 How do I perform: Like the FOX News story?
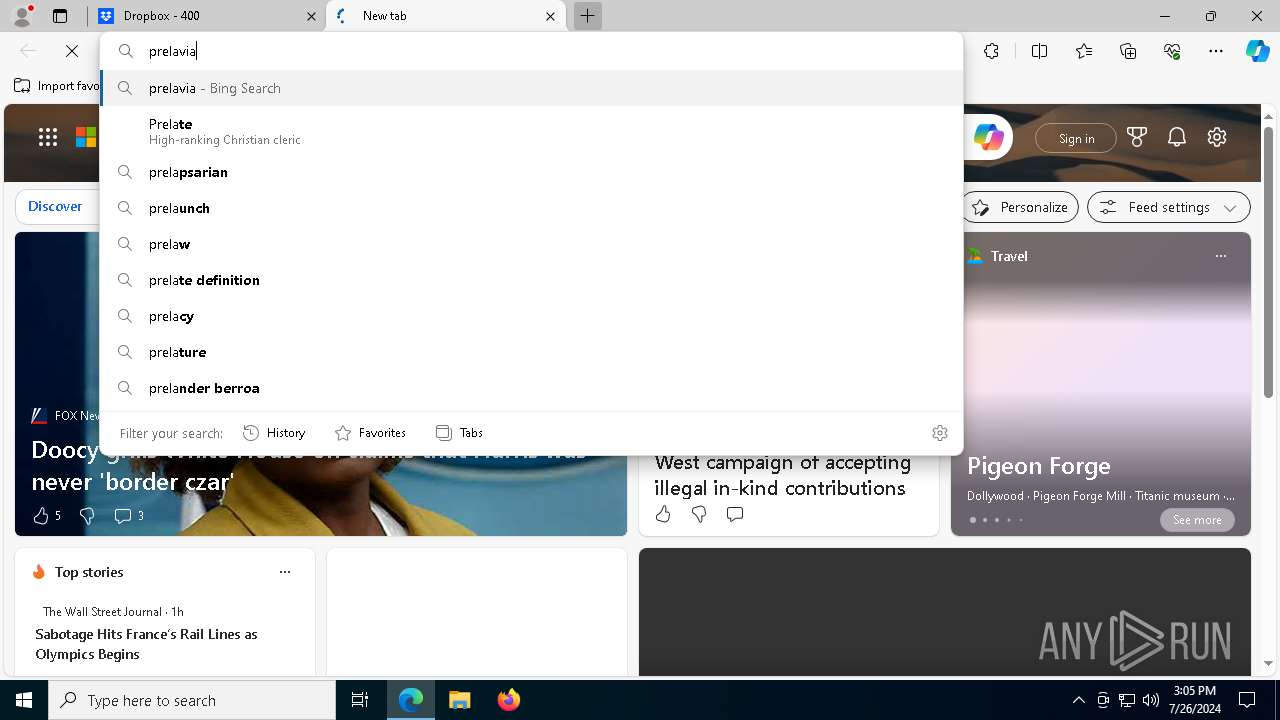41,516
